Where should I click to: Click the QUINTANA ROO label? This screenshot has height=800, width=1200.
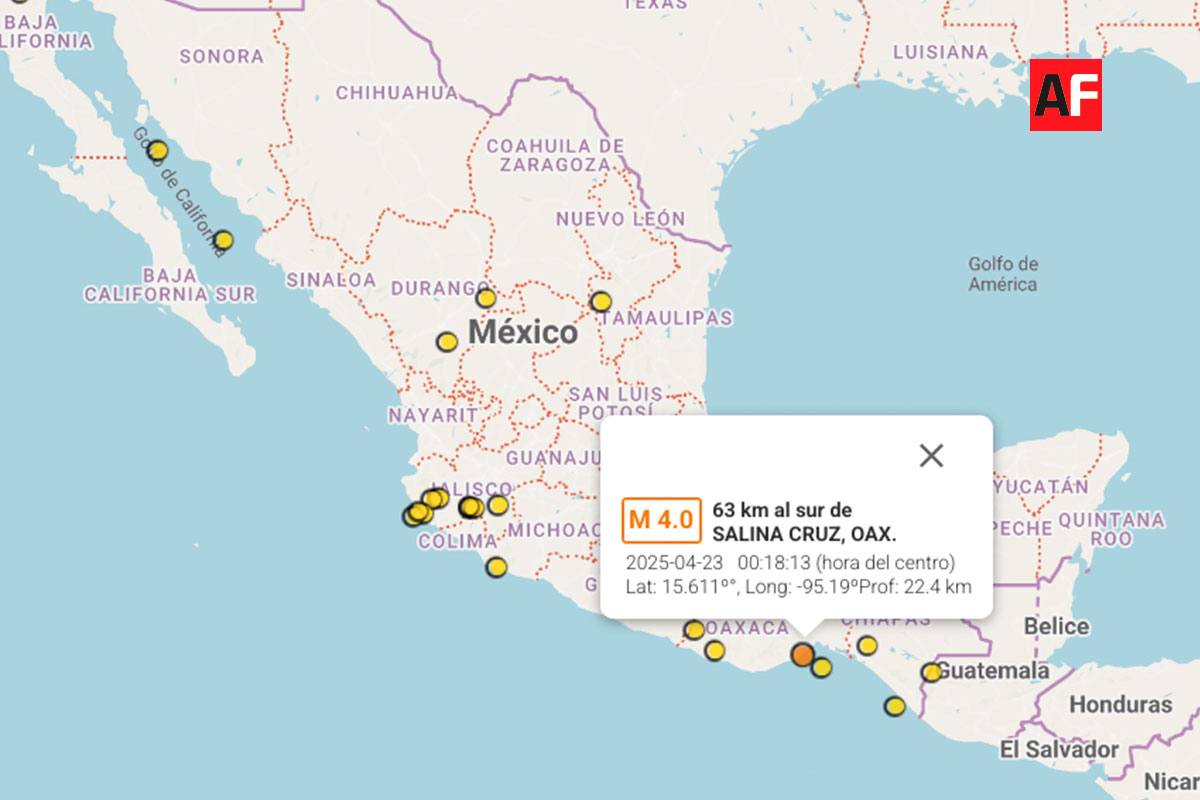coord(1111,529)
